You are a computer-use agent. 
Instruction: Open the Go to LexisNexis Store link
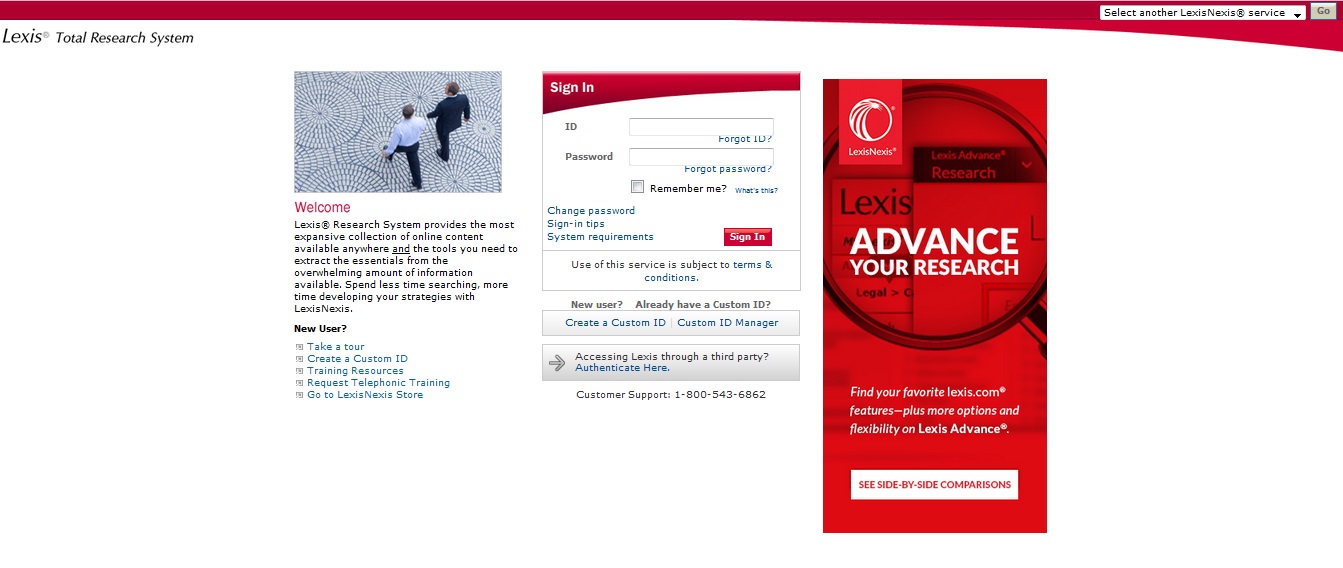365,395
